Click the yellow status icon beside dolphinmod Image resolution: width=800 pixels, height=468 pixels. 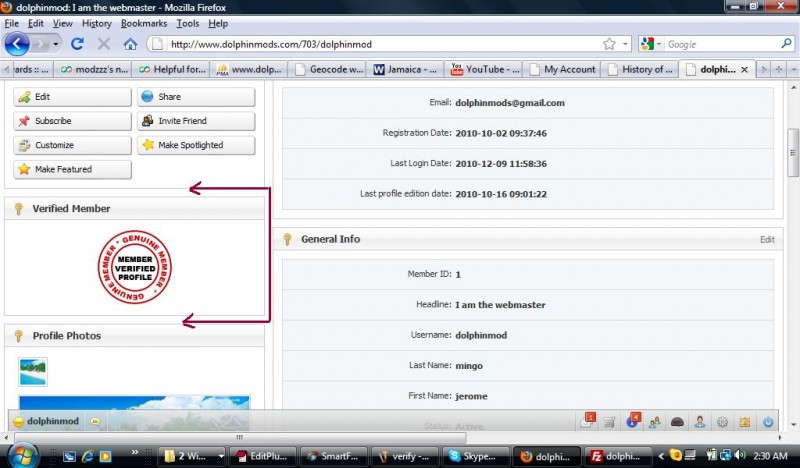point(18,422)
